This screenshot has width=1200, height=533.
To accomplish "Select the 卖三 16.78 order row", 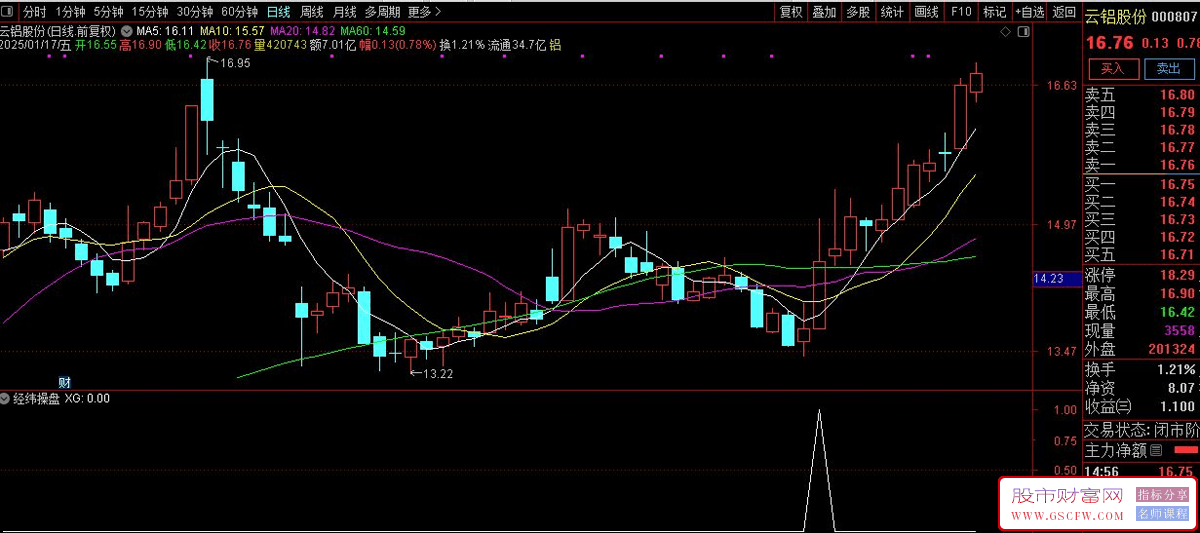I will (x=1141, y=129).
